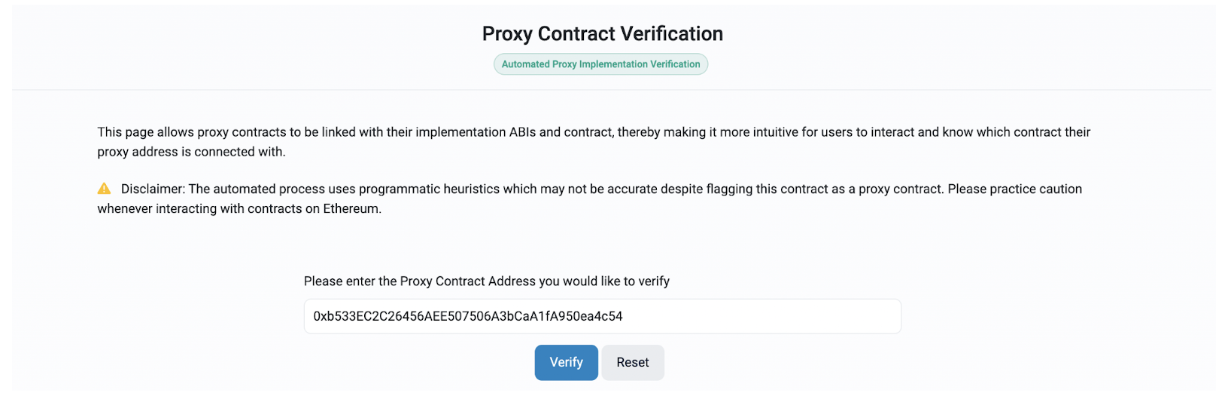
Task: Click the yellow warning triangle icon
Action: (104, 189)
